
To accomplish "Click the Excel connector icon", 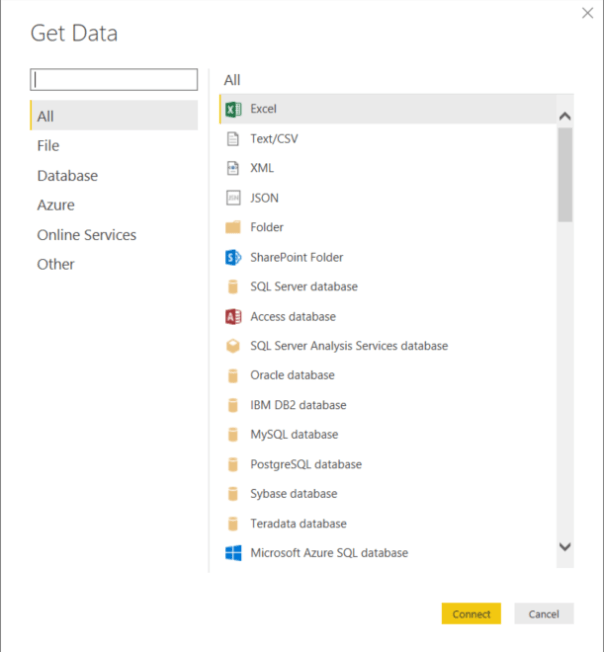I will [x=233, y=109].
